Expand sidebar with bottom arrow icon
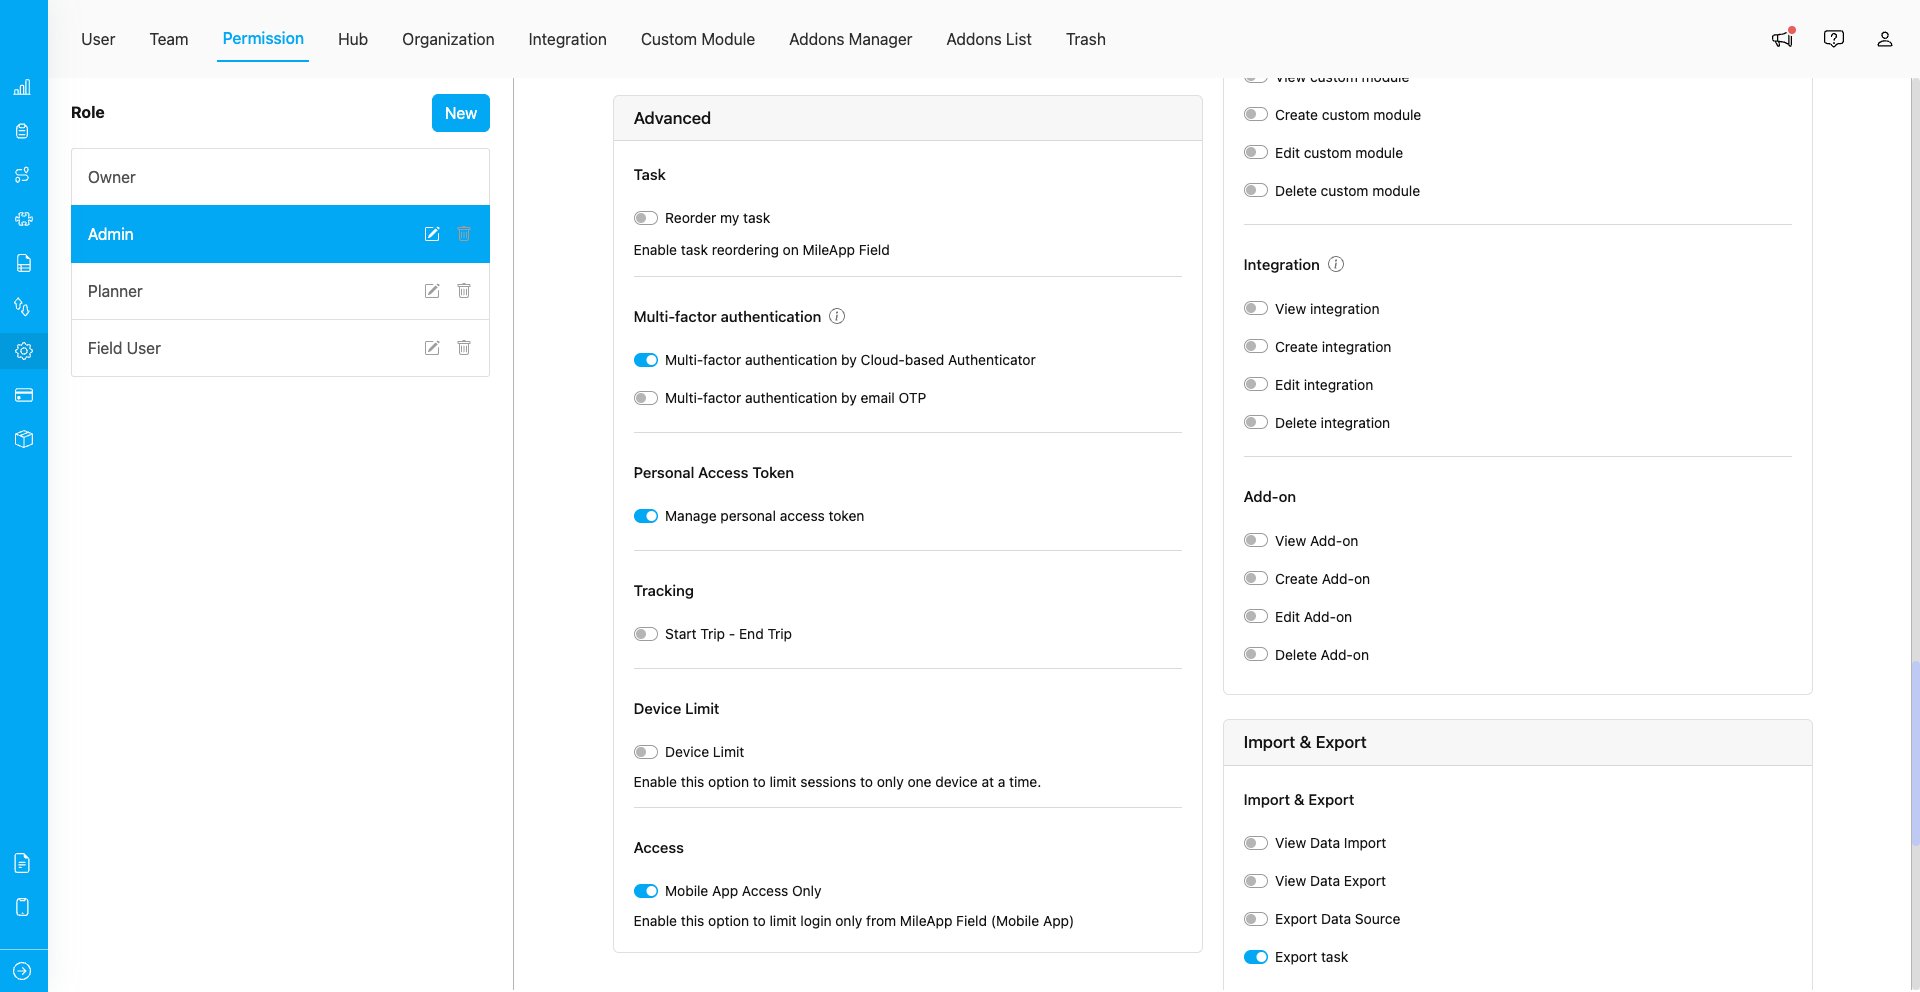 click(x=22, y=971)
